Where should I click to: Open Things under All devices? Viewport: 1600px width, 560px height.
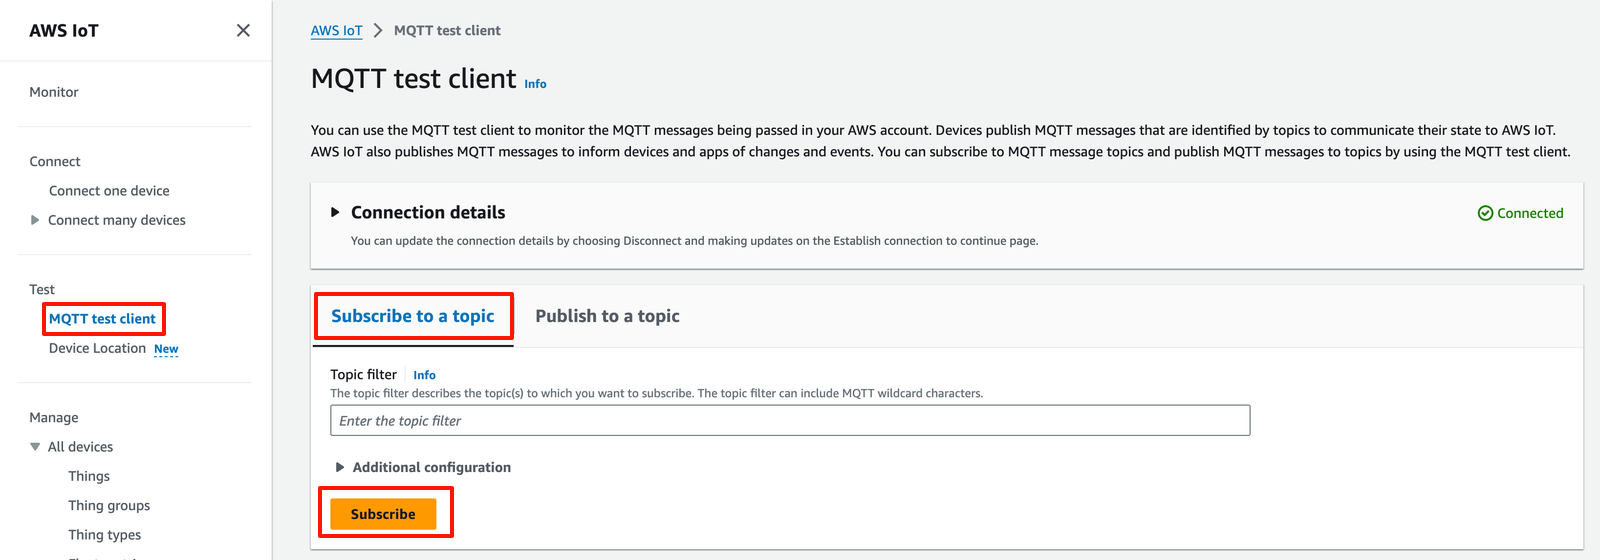tap(89, 476)
